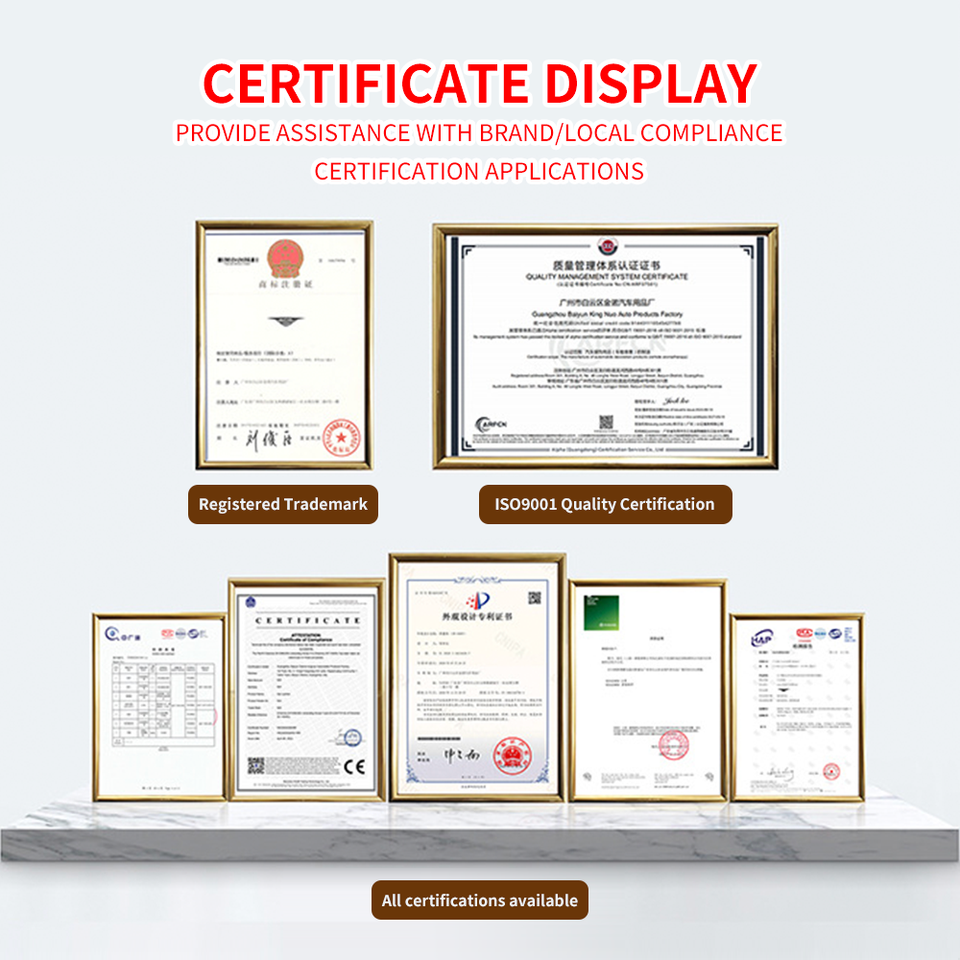Click the 'CERTIFICATION APPLICATIONS' subtitle line

tap(479, 171)
